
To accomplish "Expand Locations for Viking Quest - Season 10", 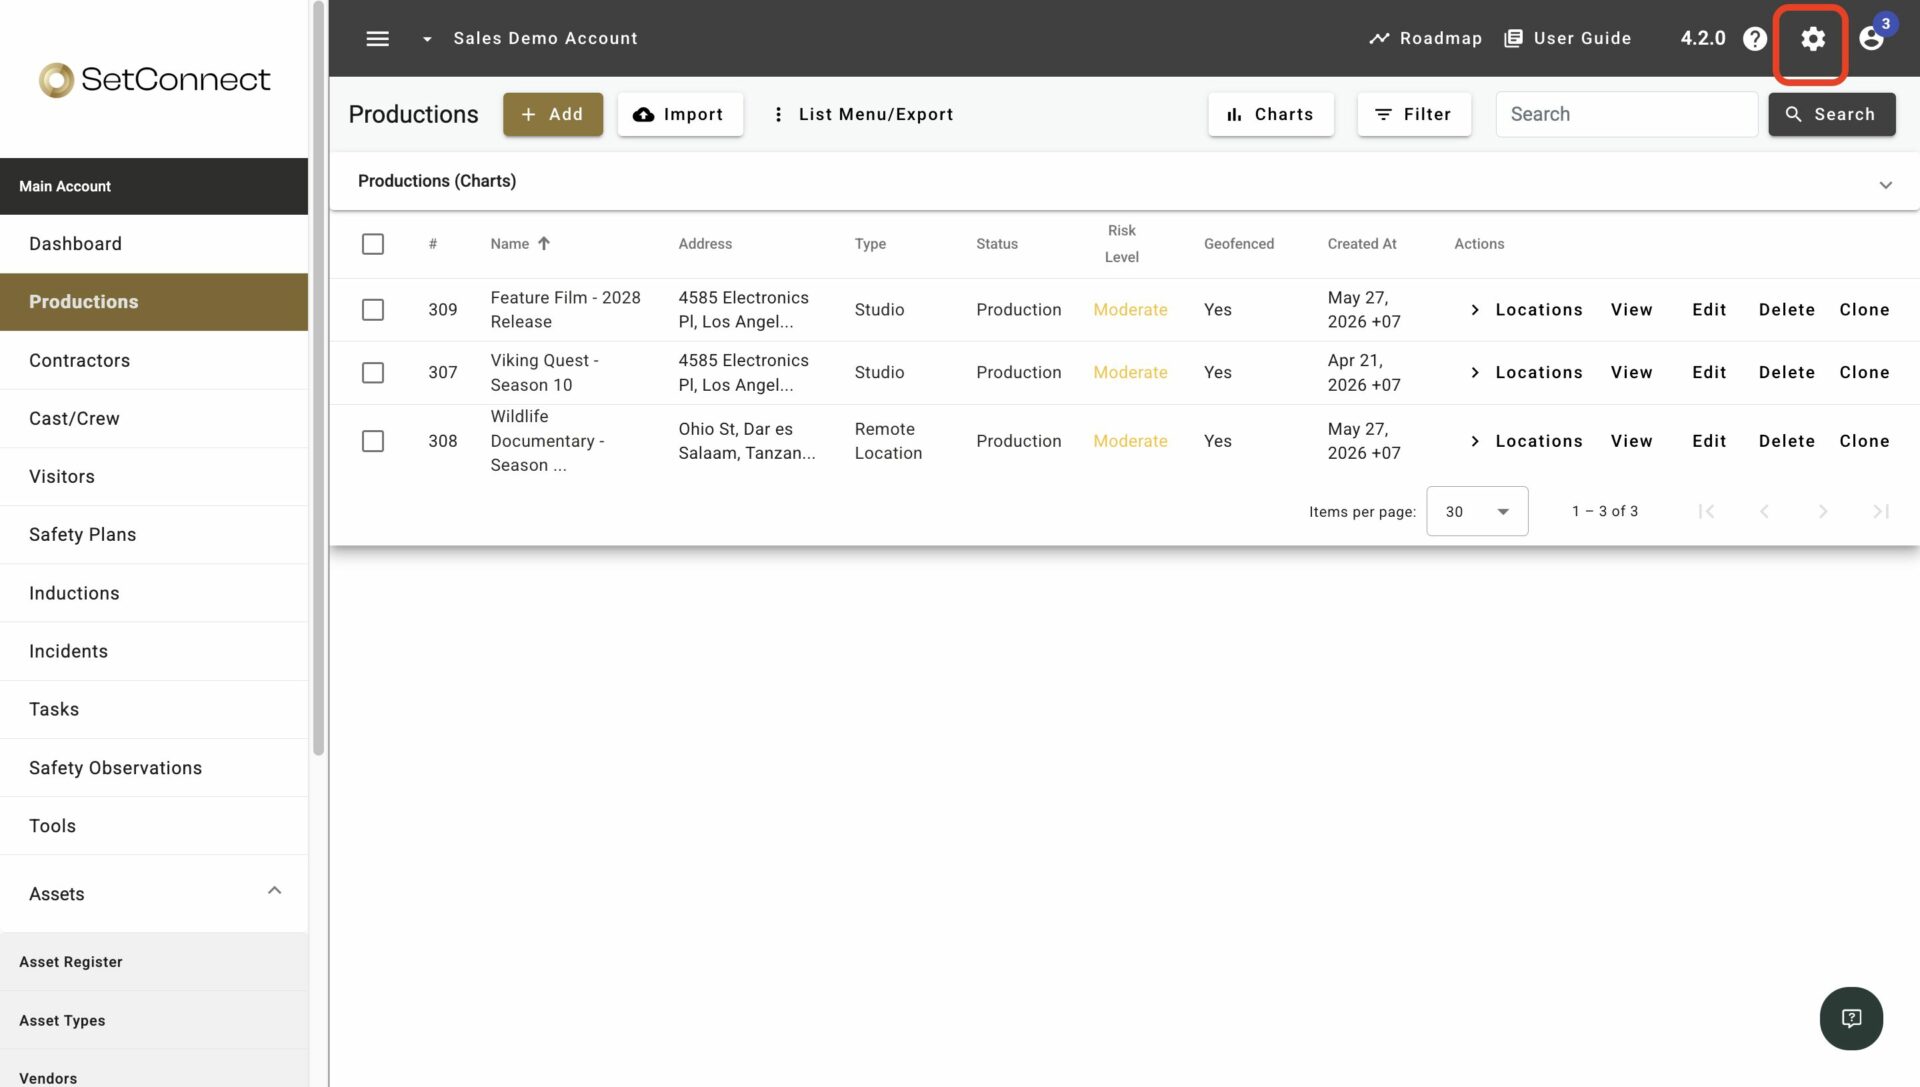I will 1526,372.
